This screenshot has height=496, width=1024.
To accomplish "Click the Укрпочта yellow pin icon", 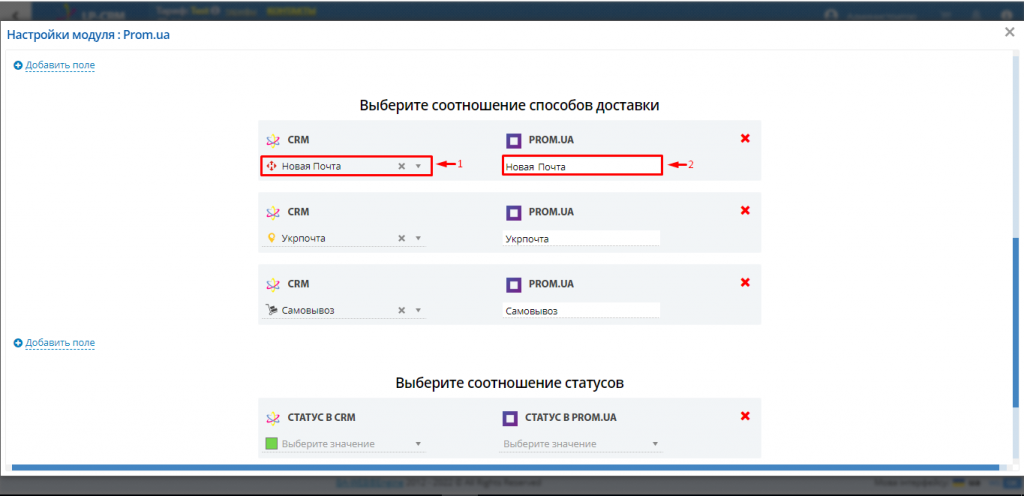I will click(272, 238).
